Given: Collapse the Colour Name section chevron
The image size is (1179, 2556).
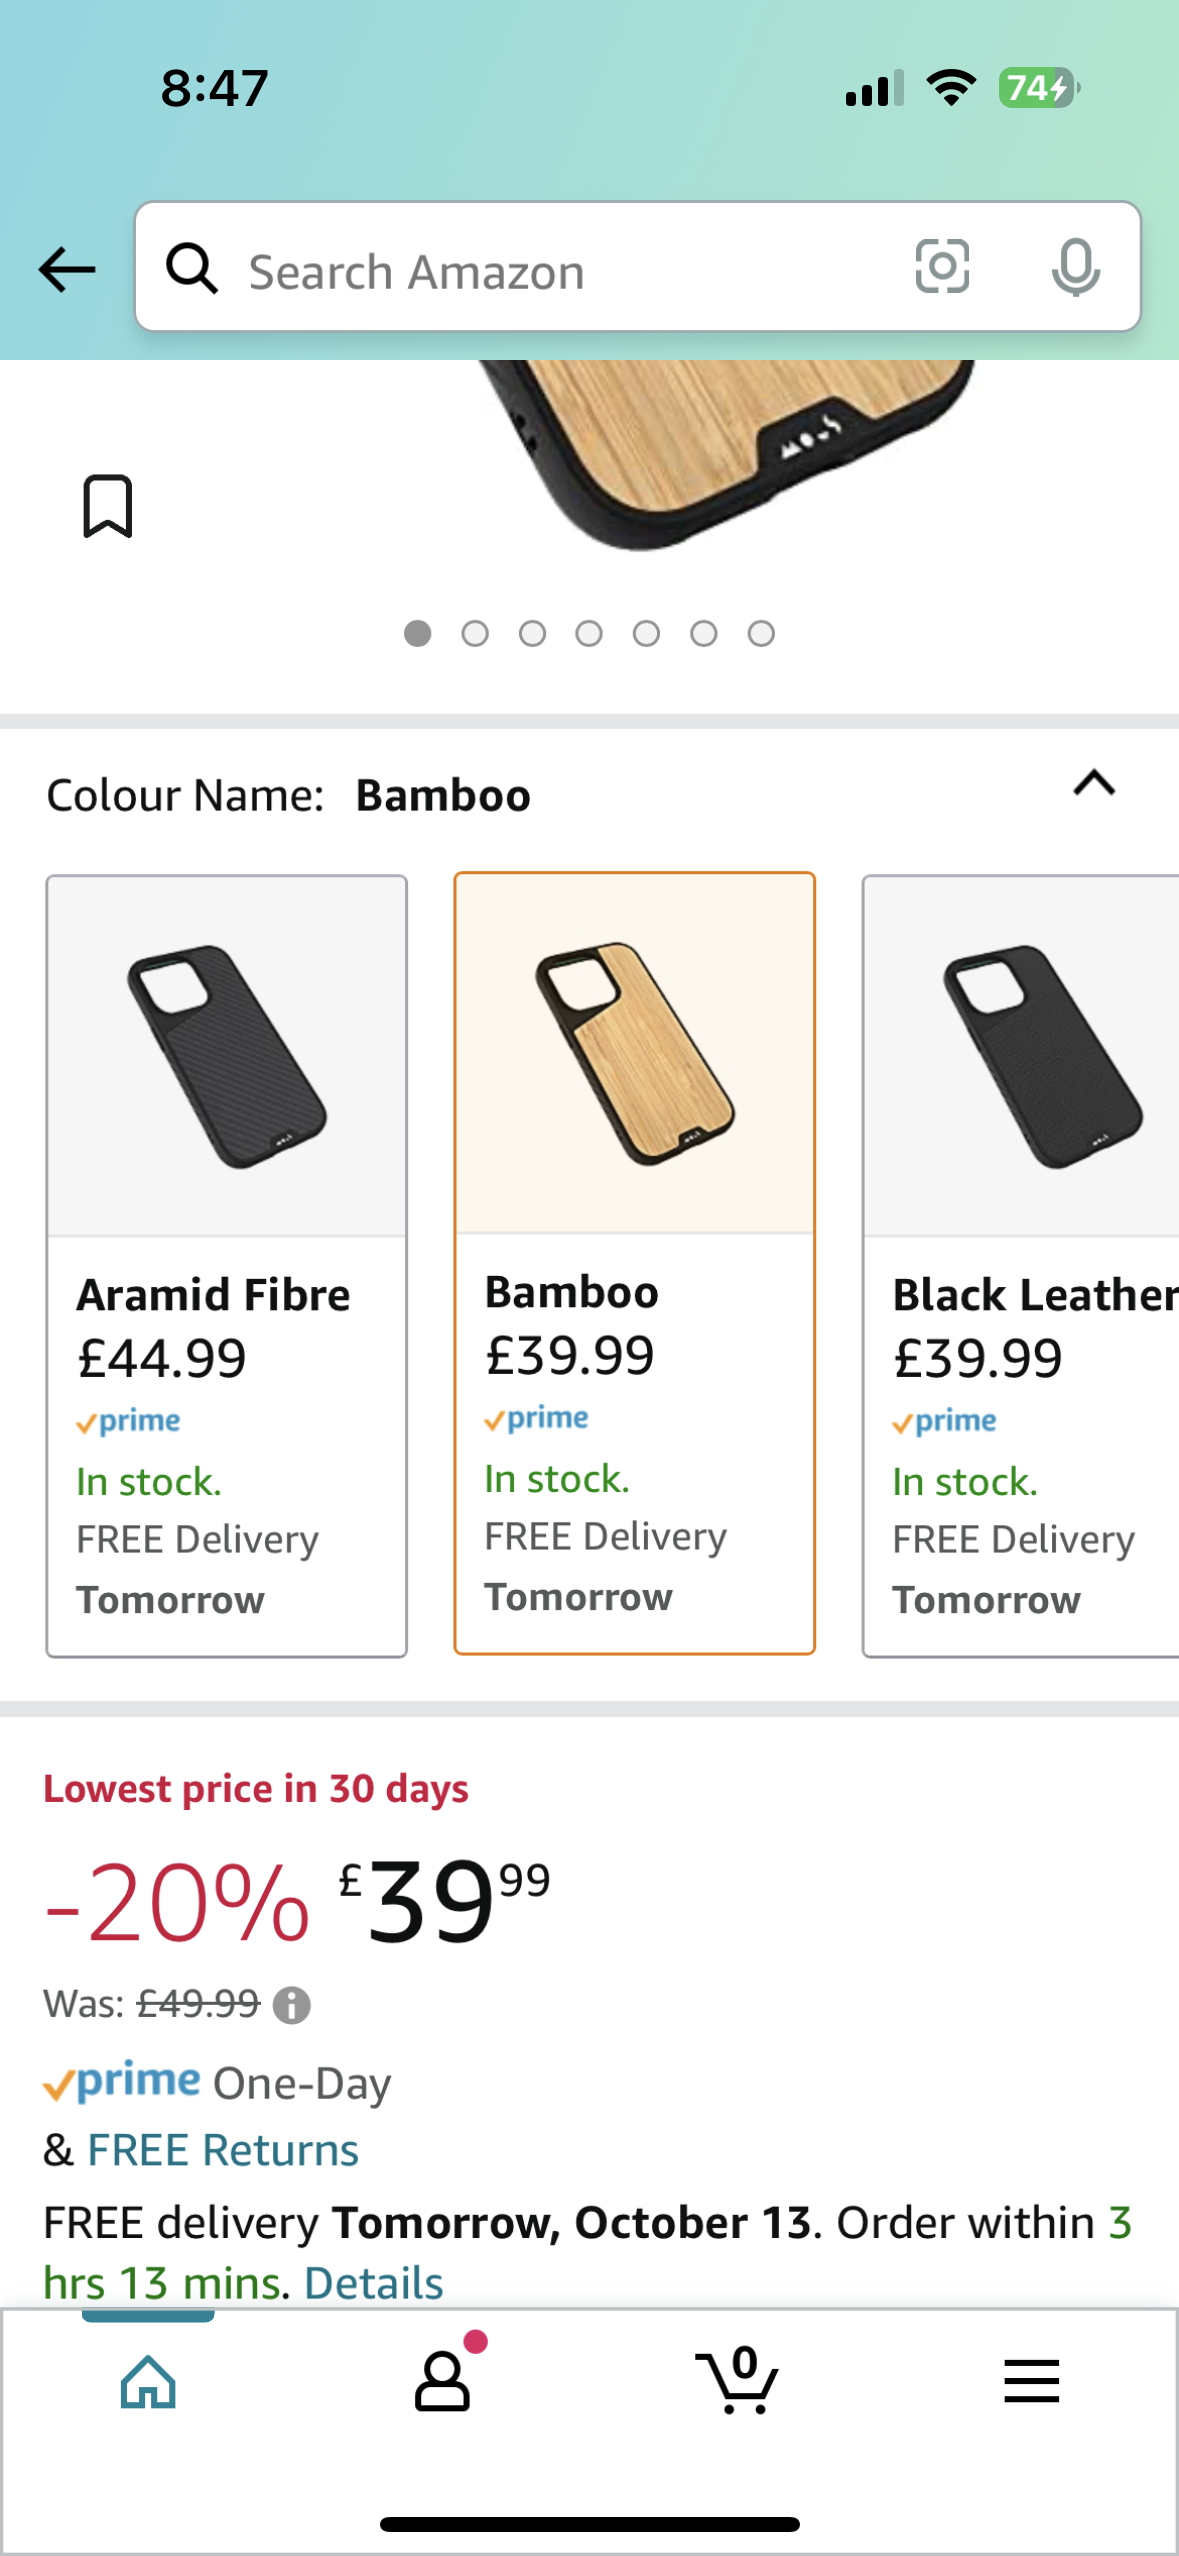Looking at the screenshot, I should [1094, 784].
